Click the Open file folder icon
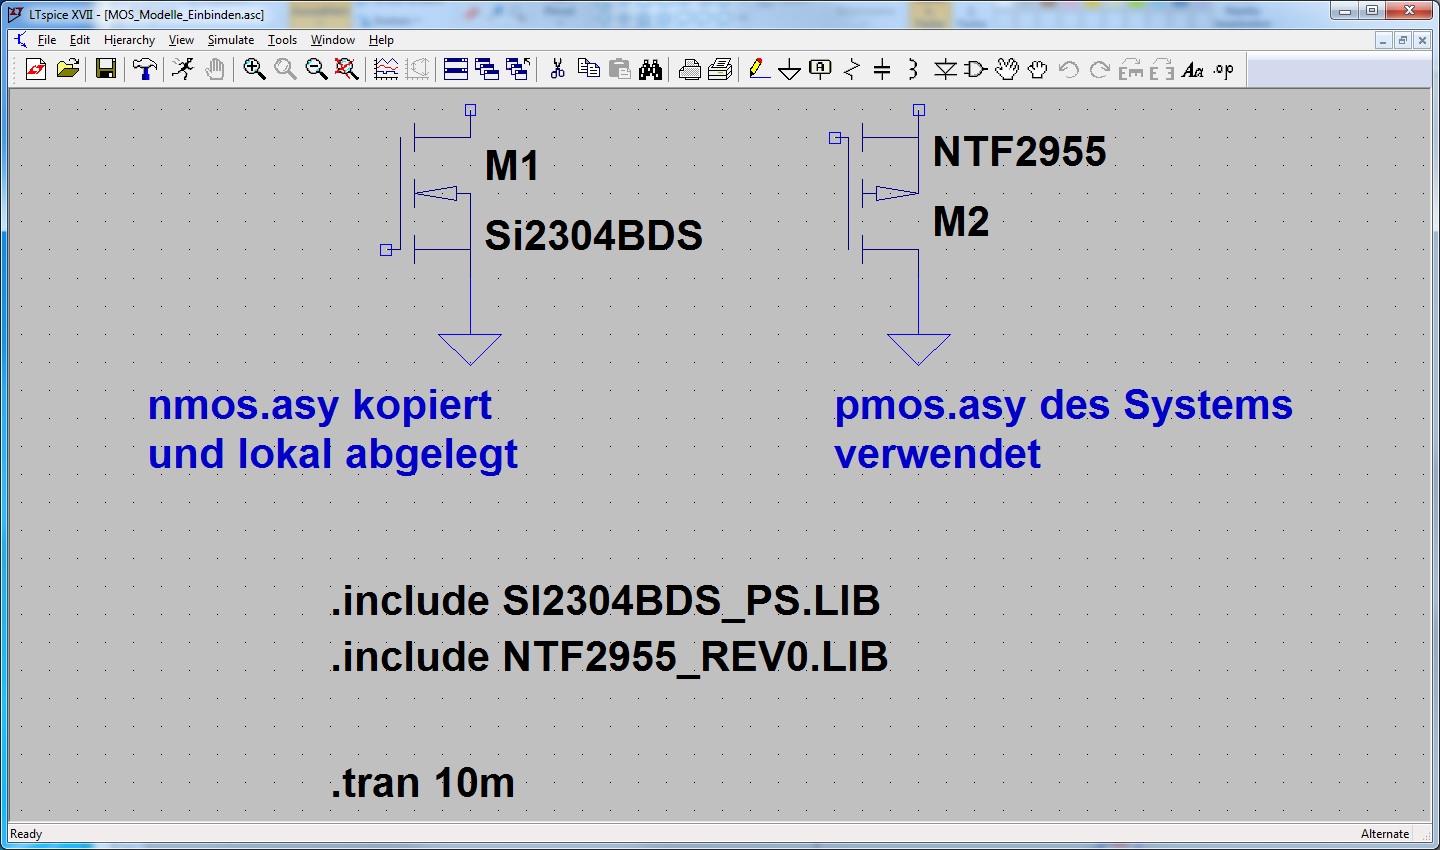Viewport: 1440px width, 850px height. pyautogui.click(x=68, y=69)
